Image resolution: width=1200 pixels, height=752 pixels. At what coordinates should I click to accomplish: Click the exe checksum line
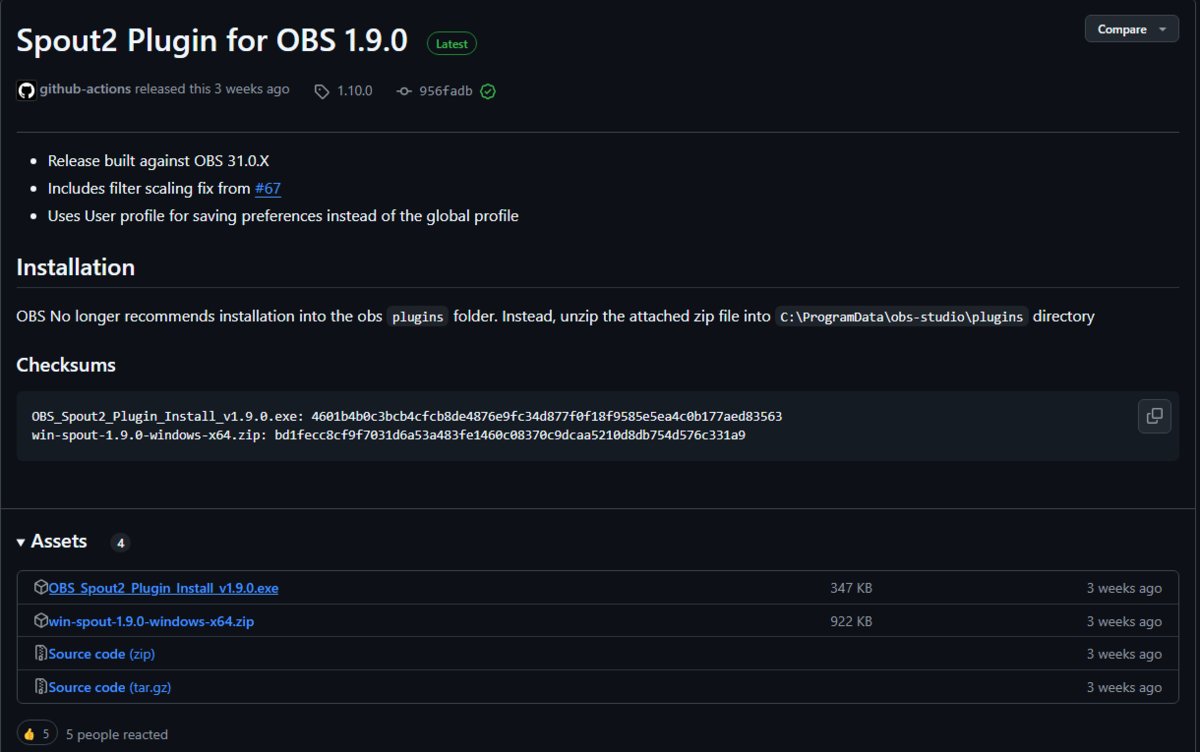pos(407,415)
